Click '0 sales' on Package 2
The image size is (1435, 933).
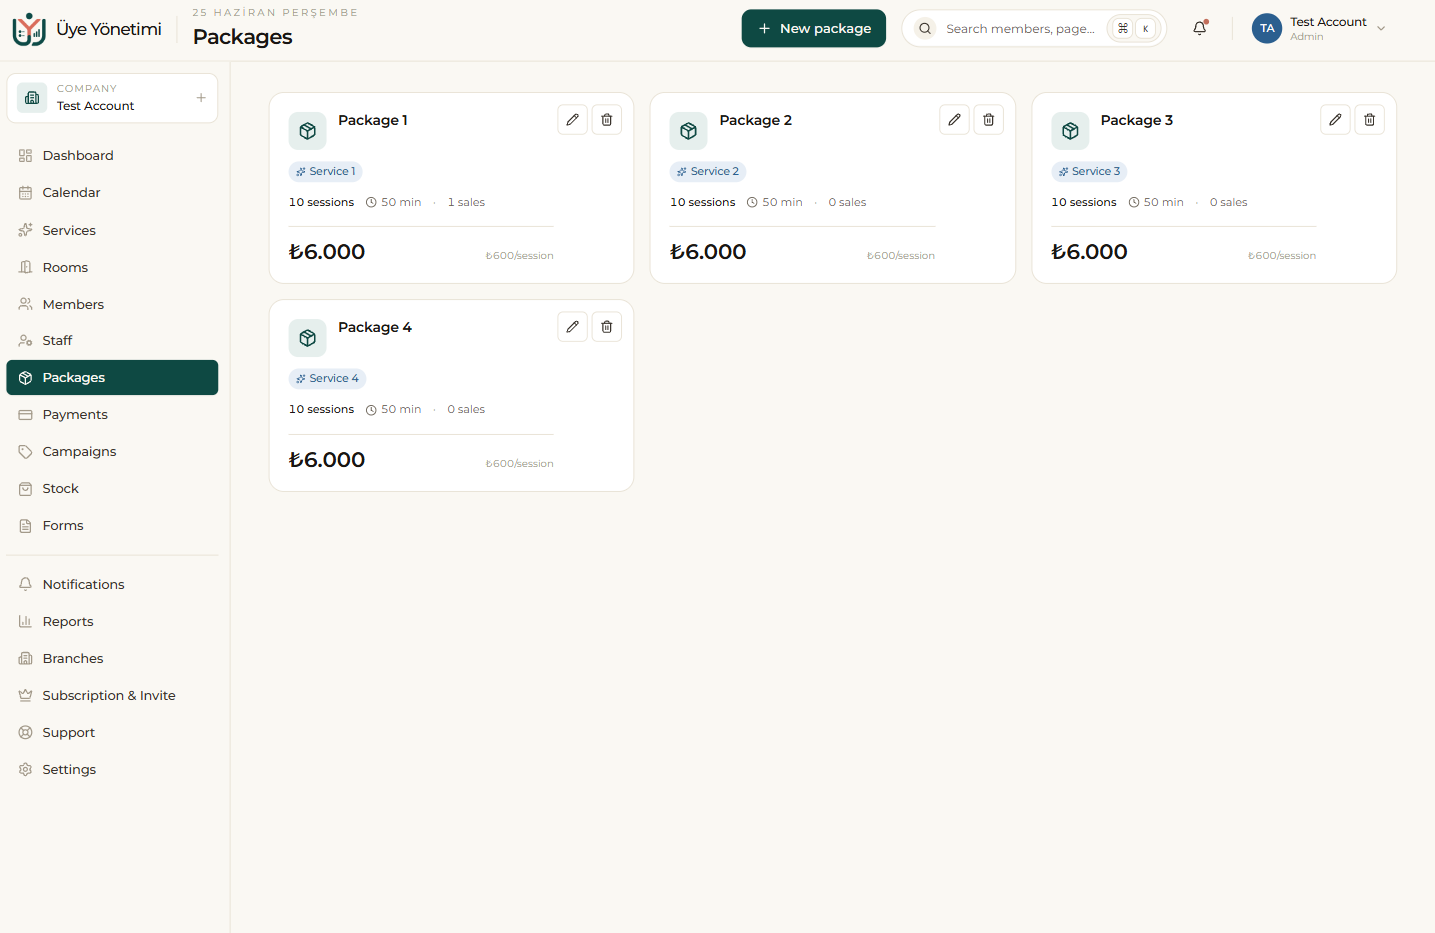coord(847,202)
